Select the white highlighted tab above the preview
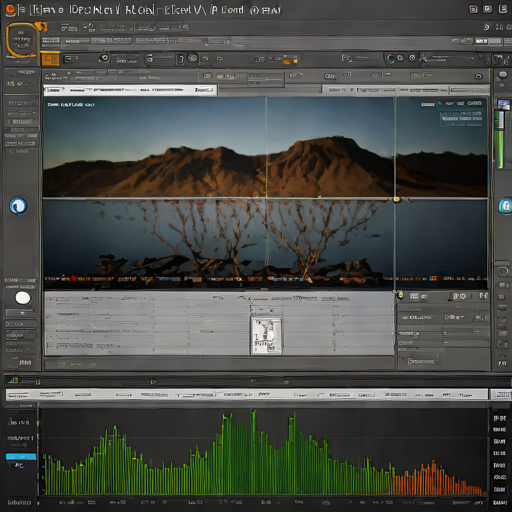Screen dimensions: 512x512 point(130,90)
